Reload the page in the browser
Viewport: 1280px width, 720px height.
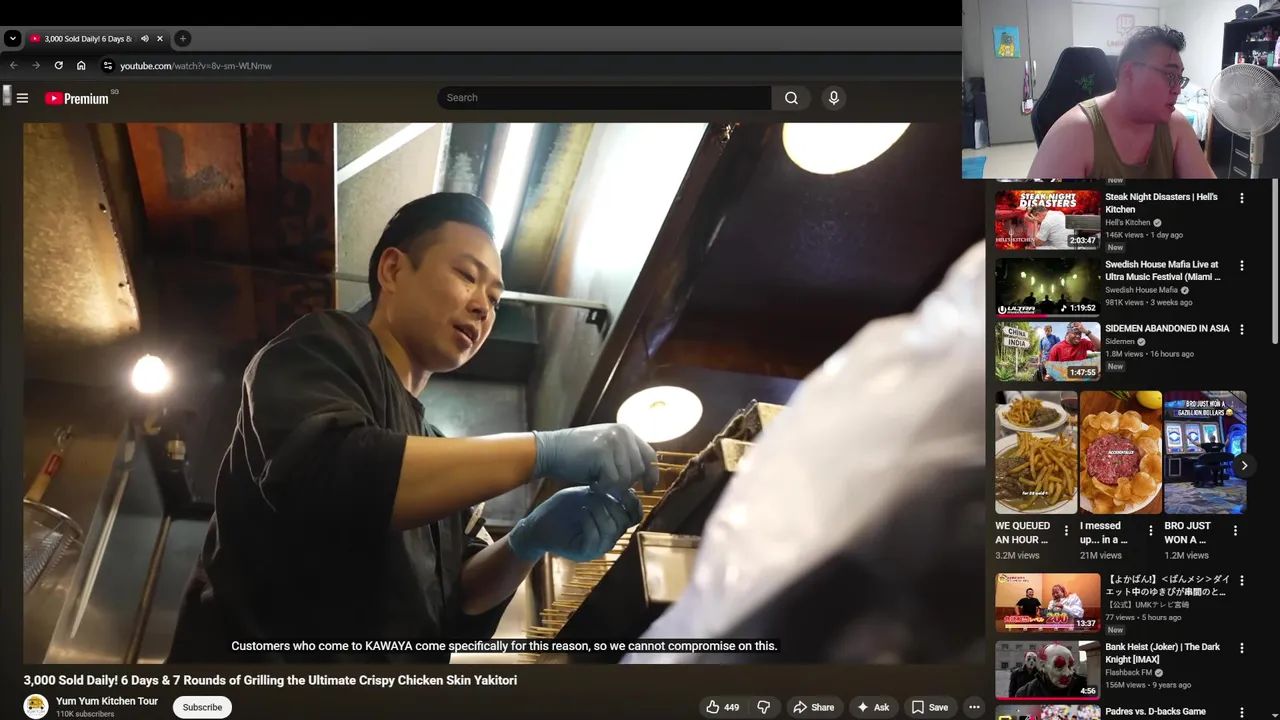pos(58,66)
